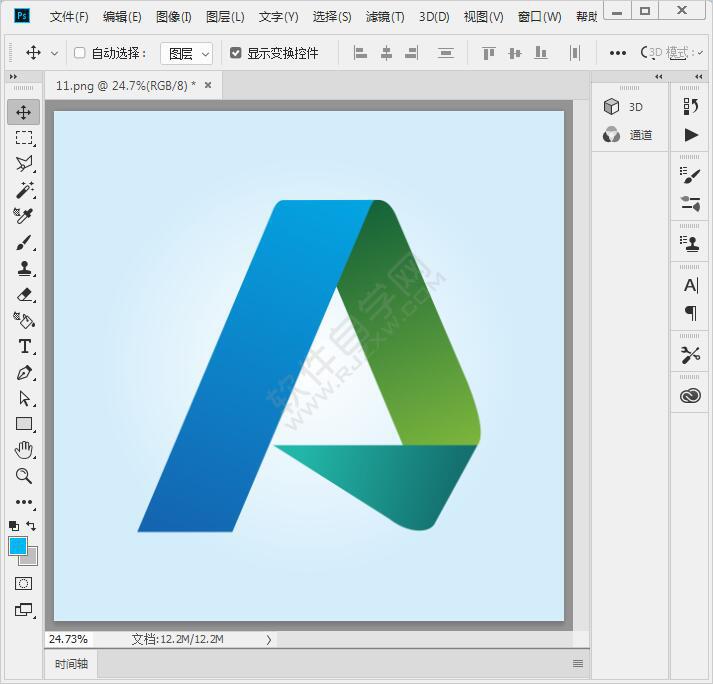
Task: Select the Rectangular Marquee tool
Action: [x=24, y=137]
